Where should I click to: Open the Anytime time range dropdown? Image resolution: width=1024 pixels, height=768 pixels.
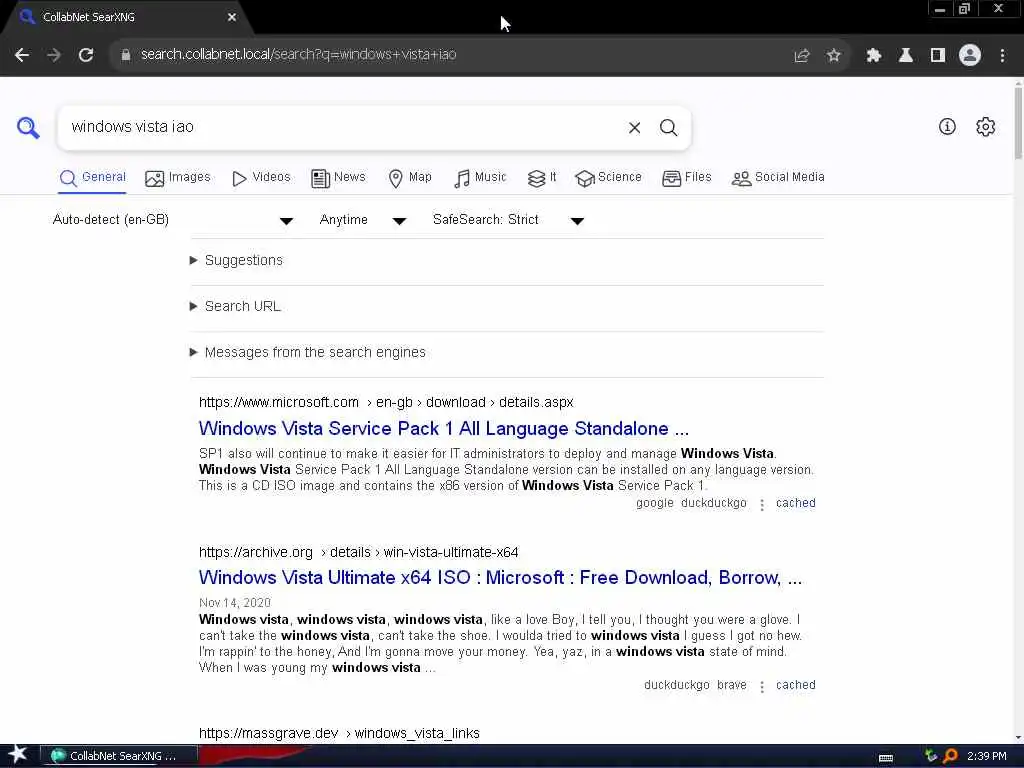pos(363,220)
